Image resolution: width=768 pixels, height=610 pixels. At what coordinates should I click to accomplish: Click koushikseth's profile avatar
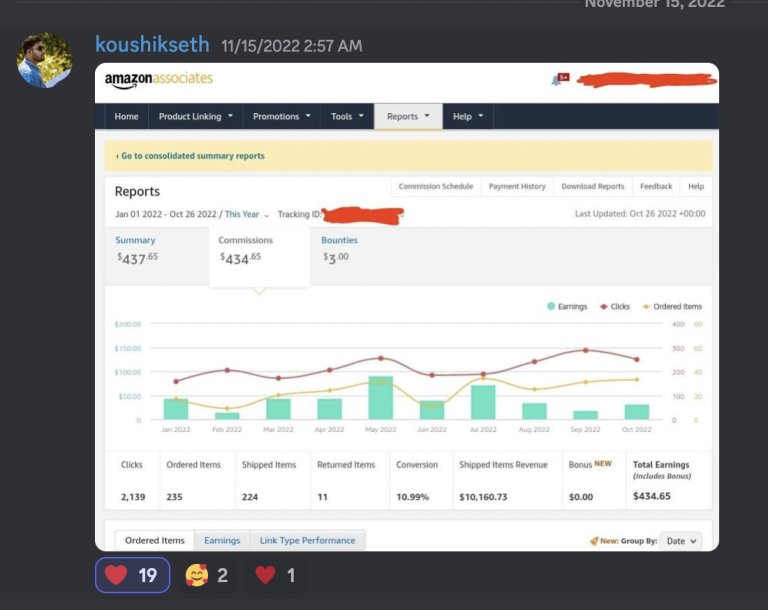point(44,60)
